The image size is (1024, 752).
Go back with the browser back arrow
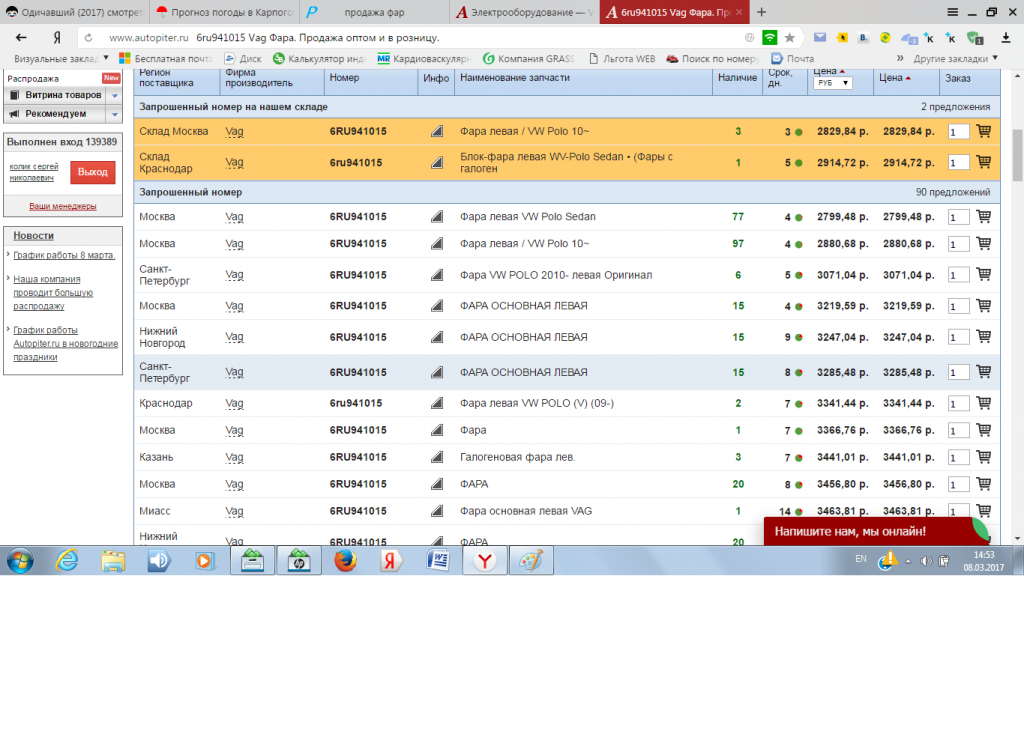click(21, 38)
